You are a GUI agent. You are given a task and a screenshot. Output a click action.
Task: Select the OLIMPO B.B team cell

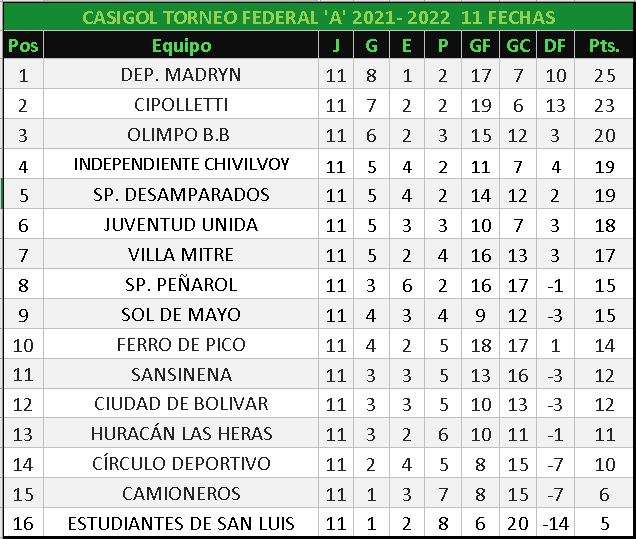tap(181, 135)
